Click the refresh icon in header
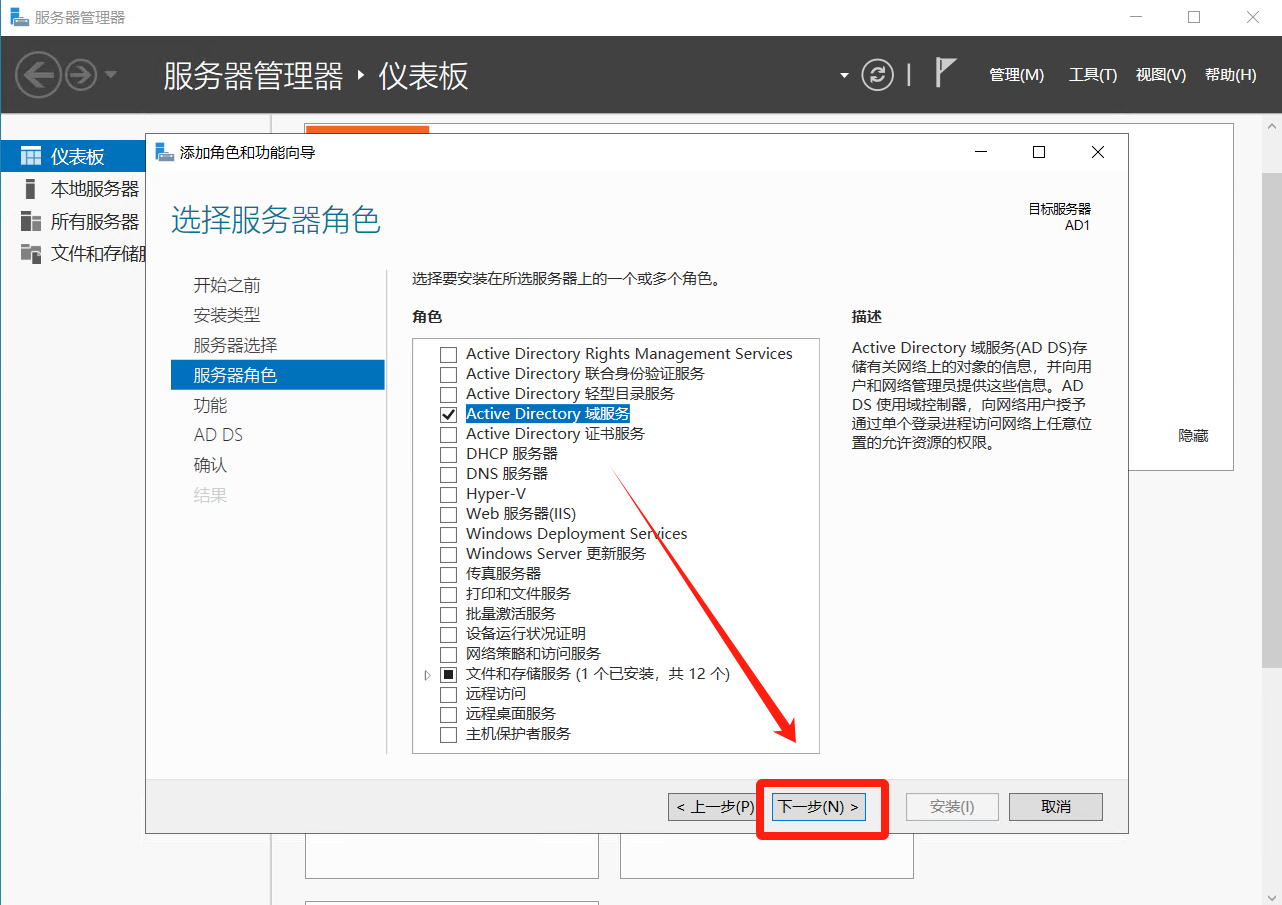This screenshot has height=905, width=1282. 877,75
